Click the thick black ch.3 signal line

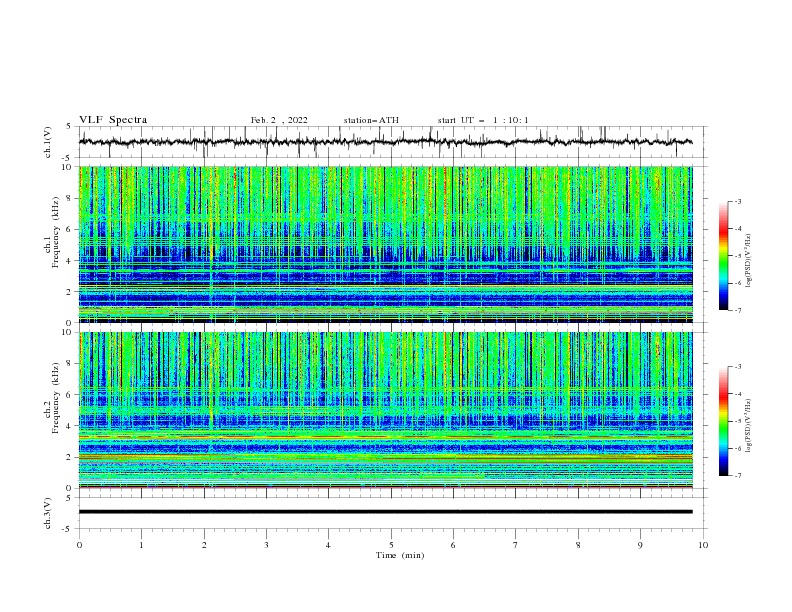(385, 512)
